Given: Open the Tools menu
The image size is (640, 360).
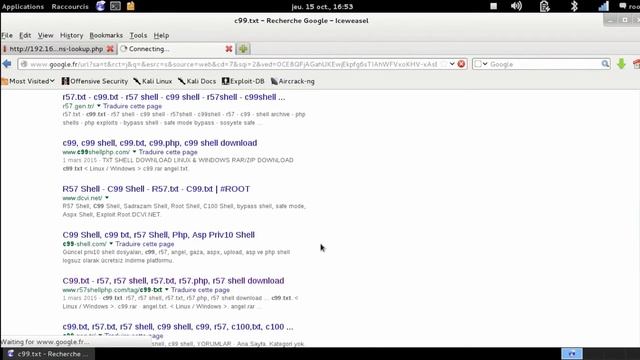Looking at the screenshot, I should (x=138, y=36).
